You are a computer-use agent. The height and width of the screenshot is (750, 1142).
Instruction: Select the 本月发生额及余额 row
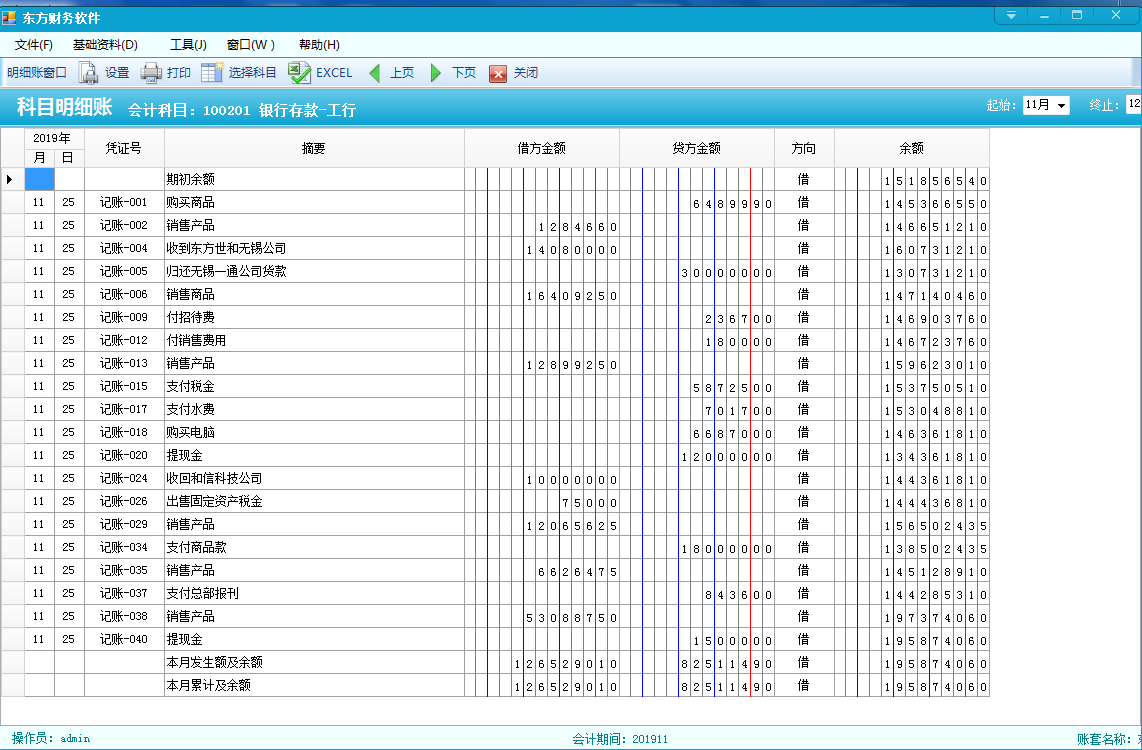495,663
